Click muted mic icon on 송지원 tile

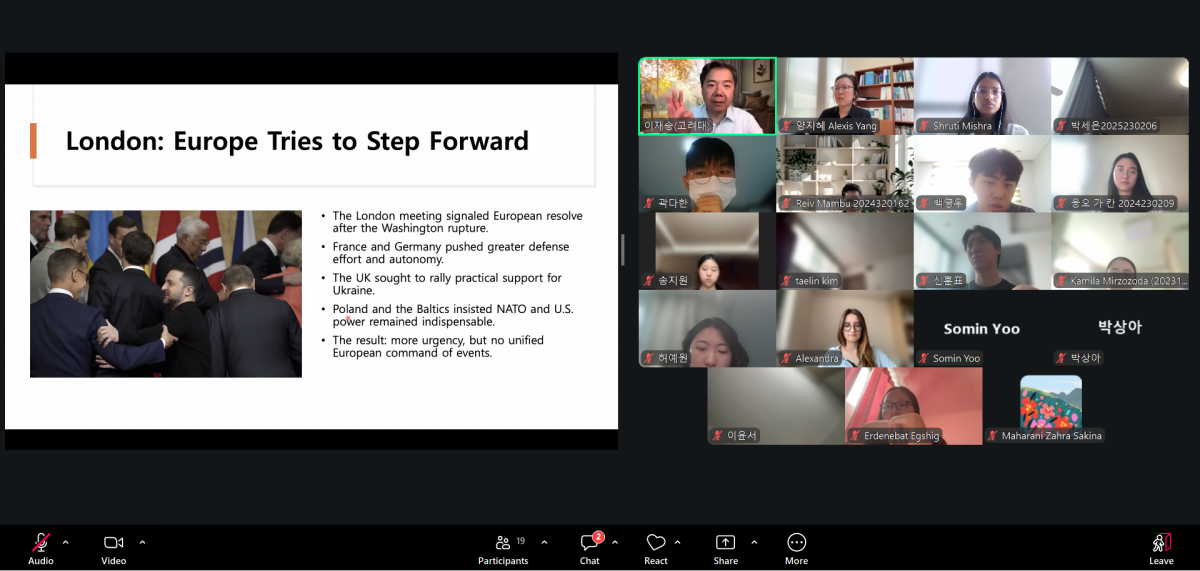650,281
